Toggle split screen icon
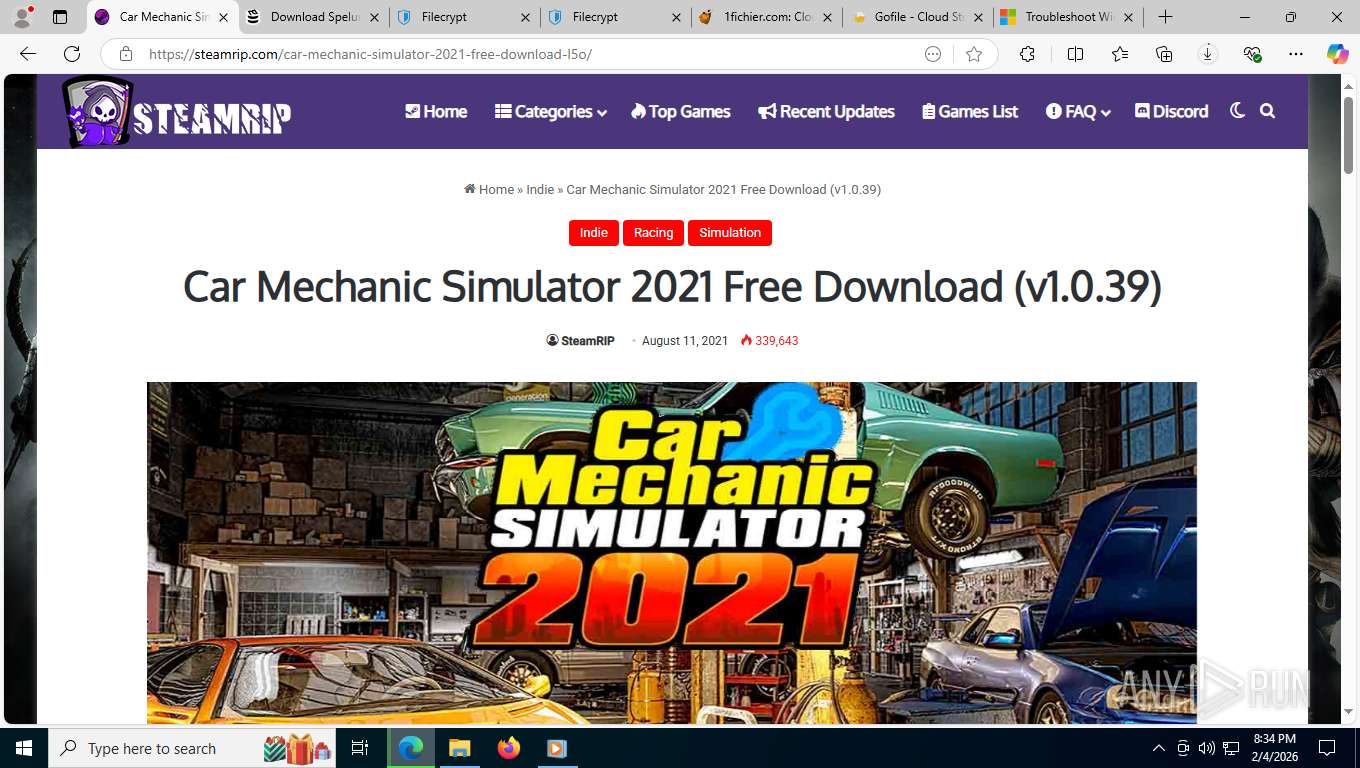The width and height of the screenshot is (1360, 768). (1075, 54)
